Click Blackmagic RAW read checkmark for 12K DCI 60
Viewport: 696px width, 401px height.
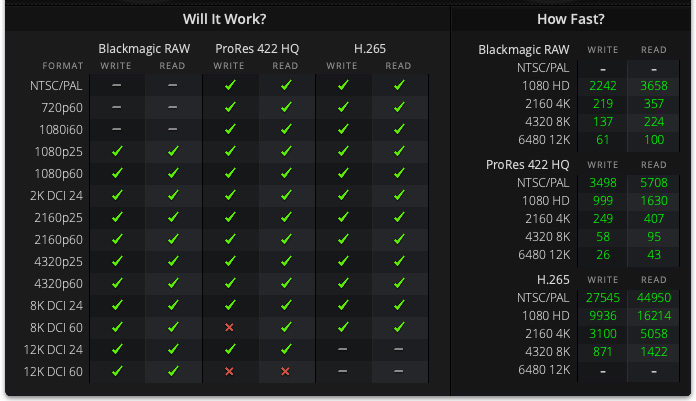point(173,371)
